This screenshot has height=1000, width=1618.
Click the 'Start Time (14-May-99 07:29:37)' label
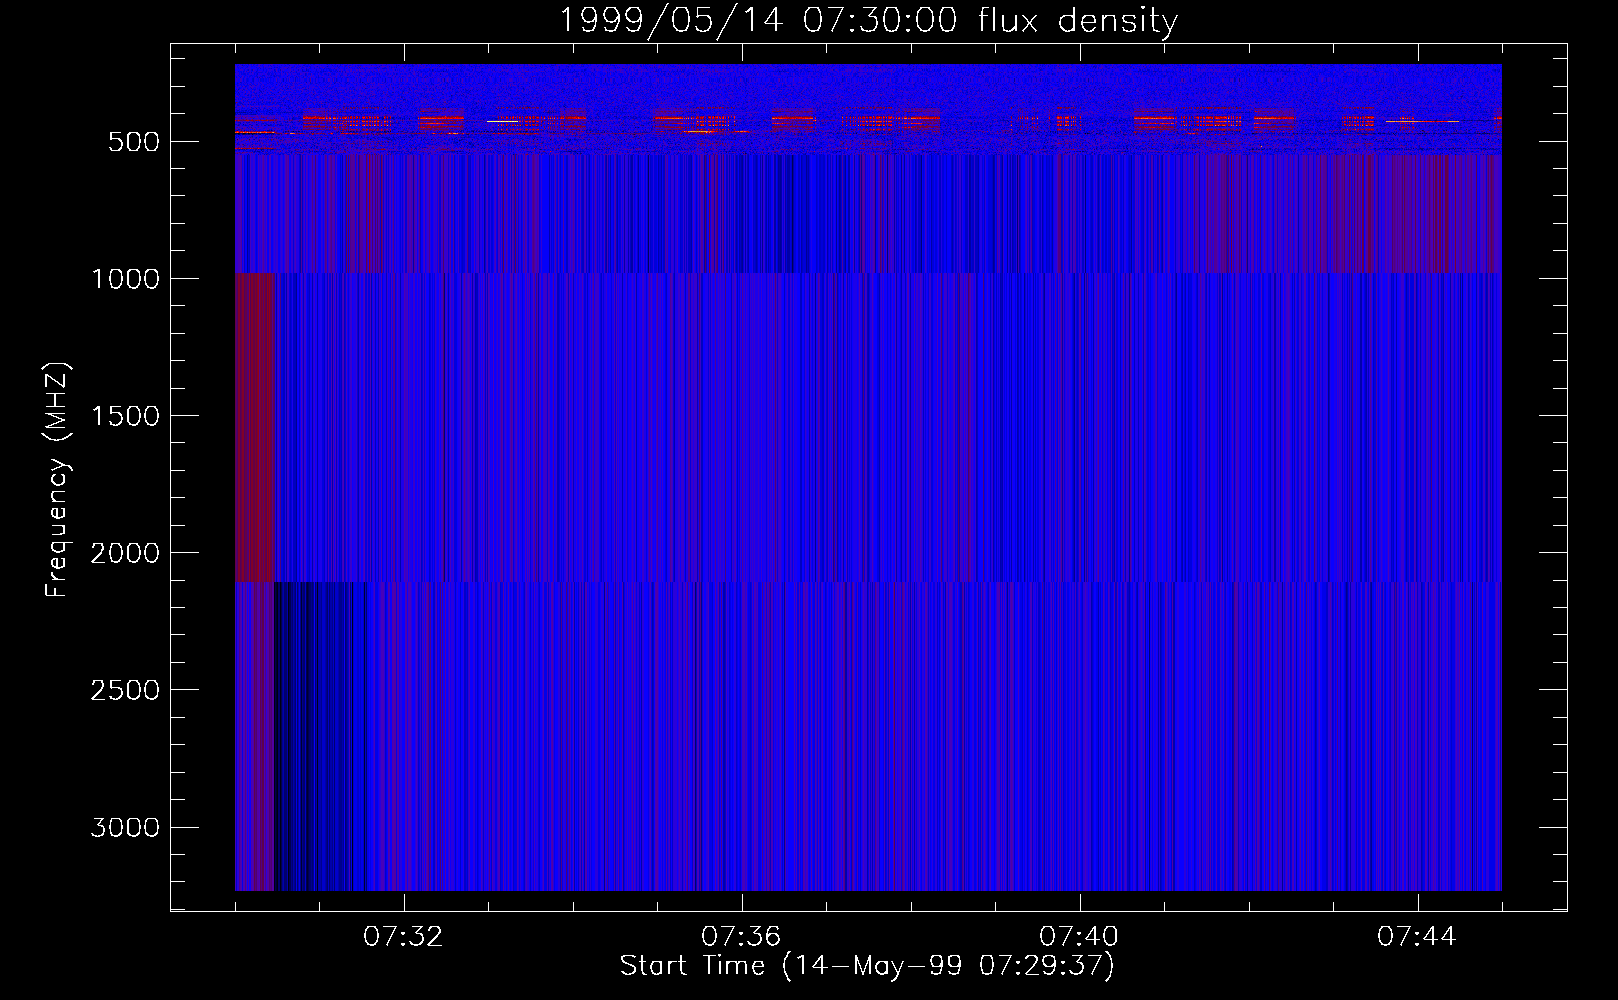coord(867,966)
